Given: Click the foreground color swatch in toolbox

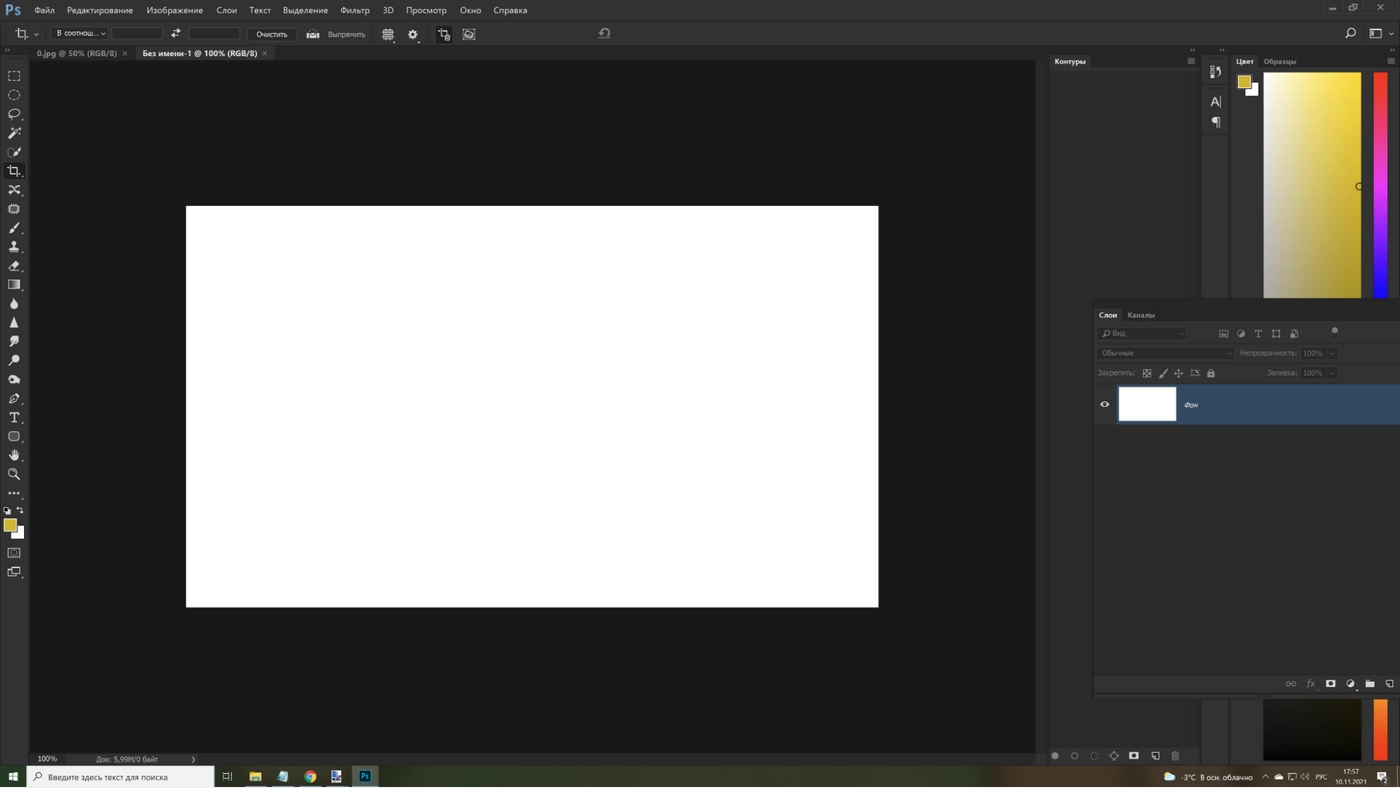Looking at the screenshot, I should pos(10,525).
